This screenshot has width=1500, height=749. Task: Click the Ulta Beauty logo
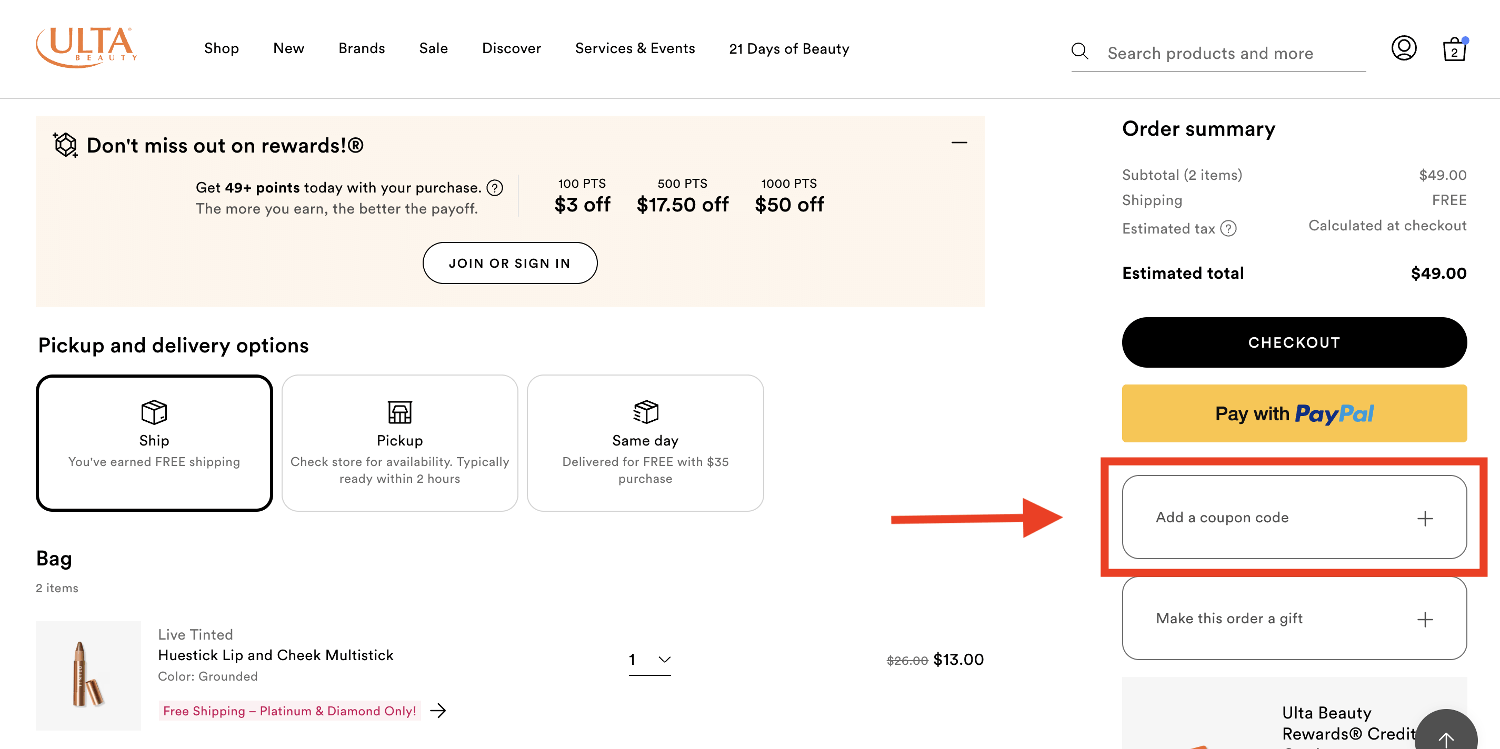pyautogui.click(x=86, y=47)
